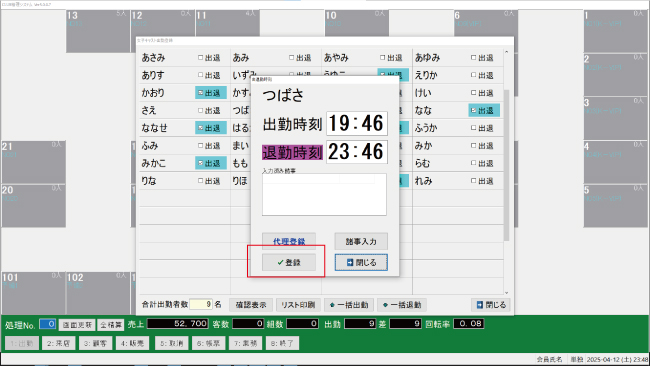The width and height of the screenshot is (650, 366).
Task: Select table tile 1 in the main window
Action: click(x=616, y=31)
